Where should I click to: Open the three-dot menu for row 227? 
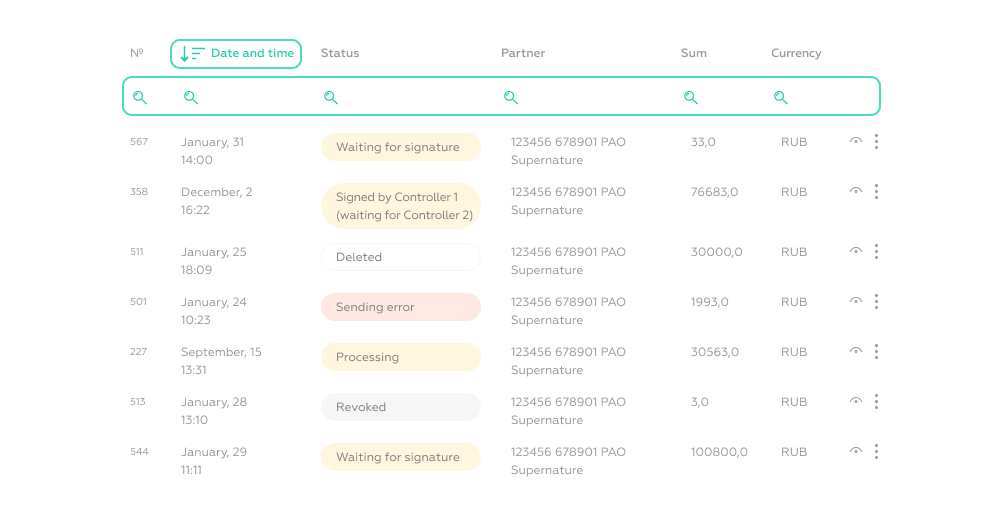tap(876, 352)
